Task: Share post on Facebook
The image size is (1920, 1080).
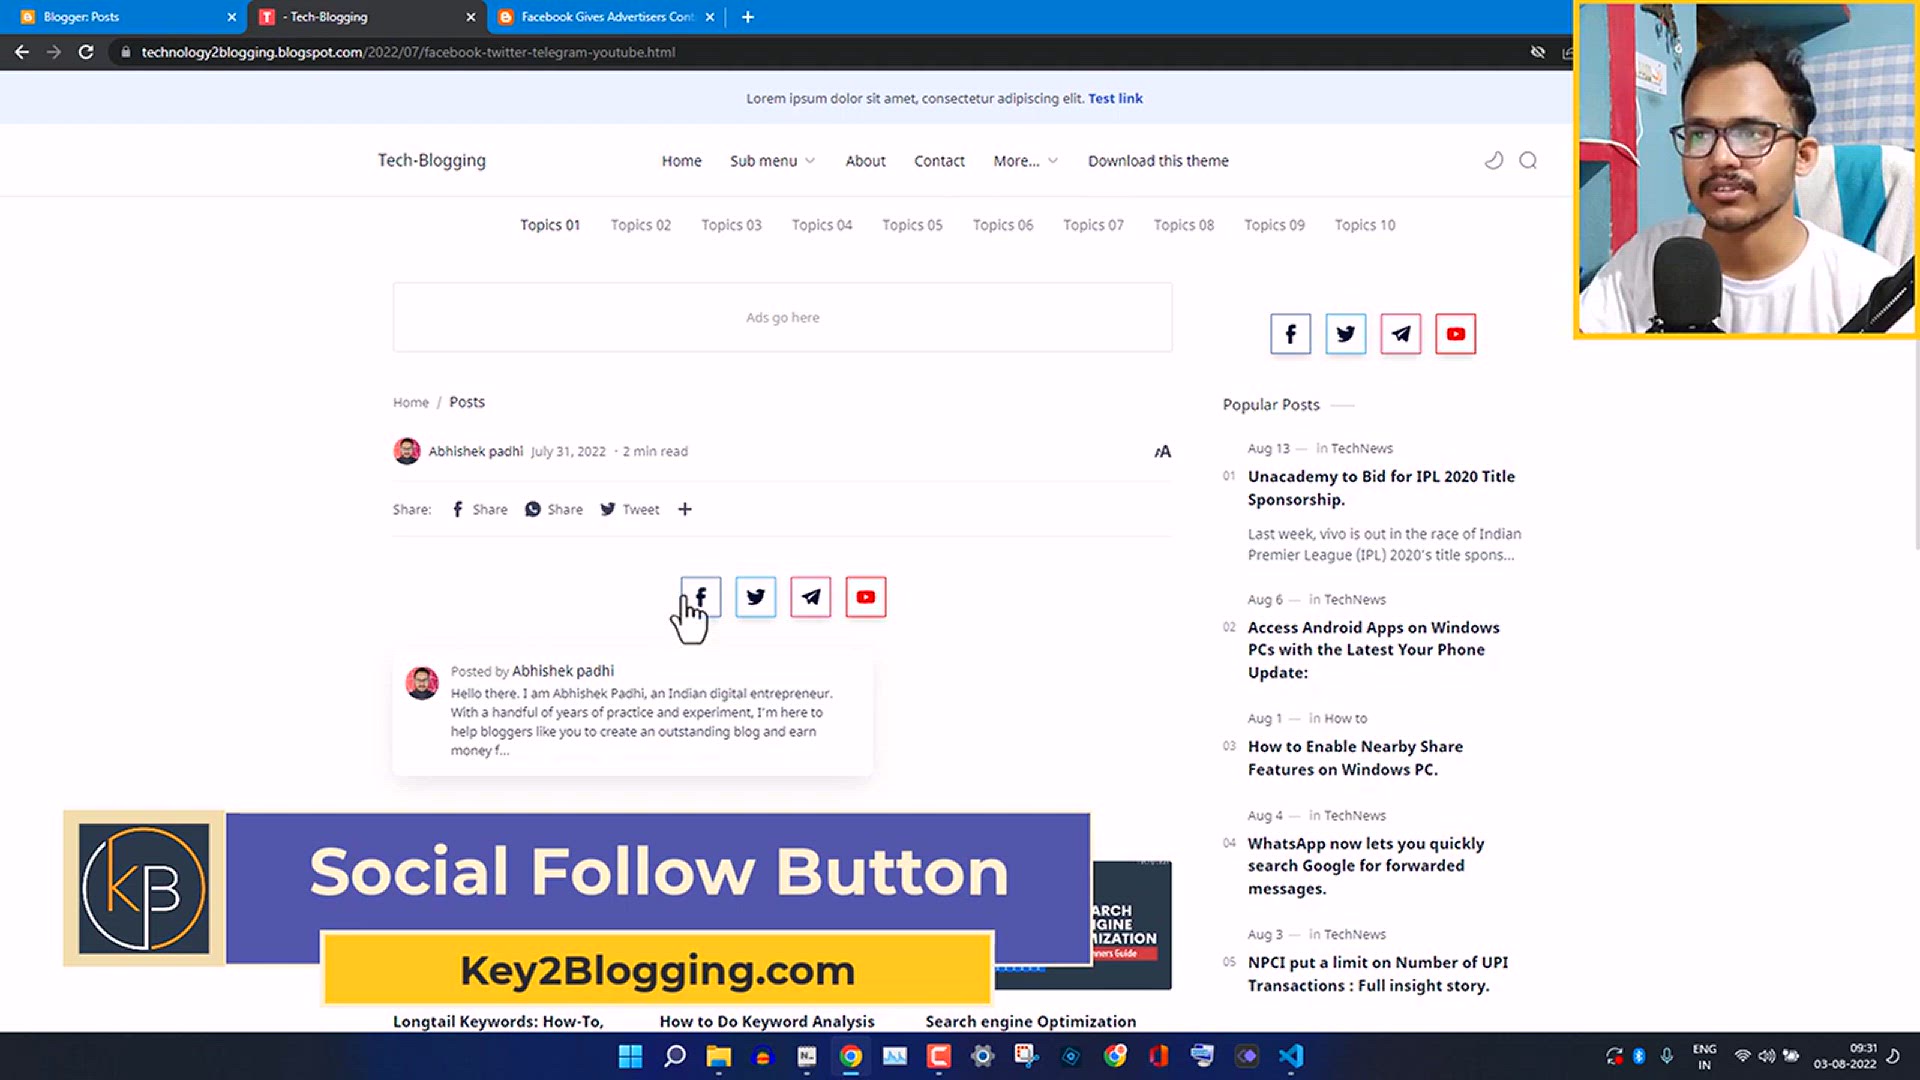Action: point(480,509)
